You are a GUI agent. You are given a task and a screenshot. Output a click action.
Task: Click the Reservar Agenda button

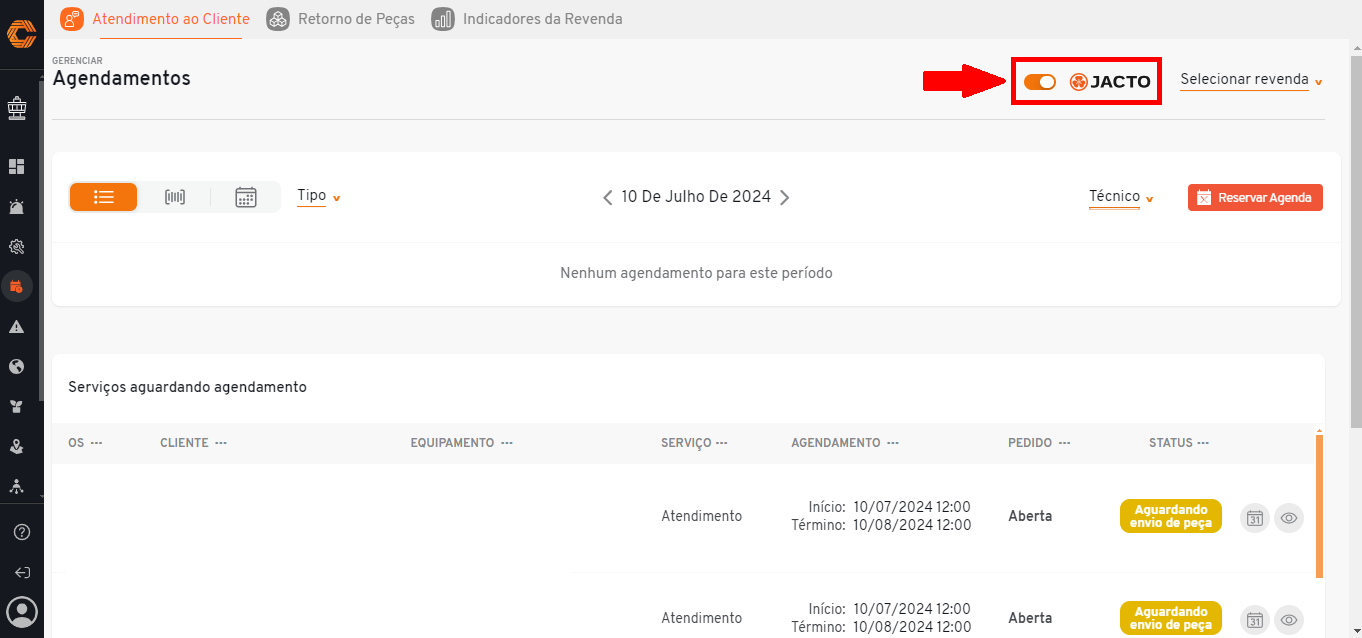point(1255,197)
